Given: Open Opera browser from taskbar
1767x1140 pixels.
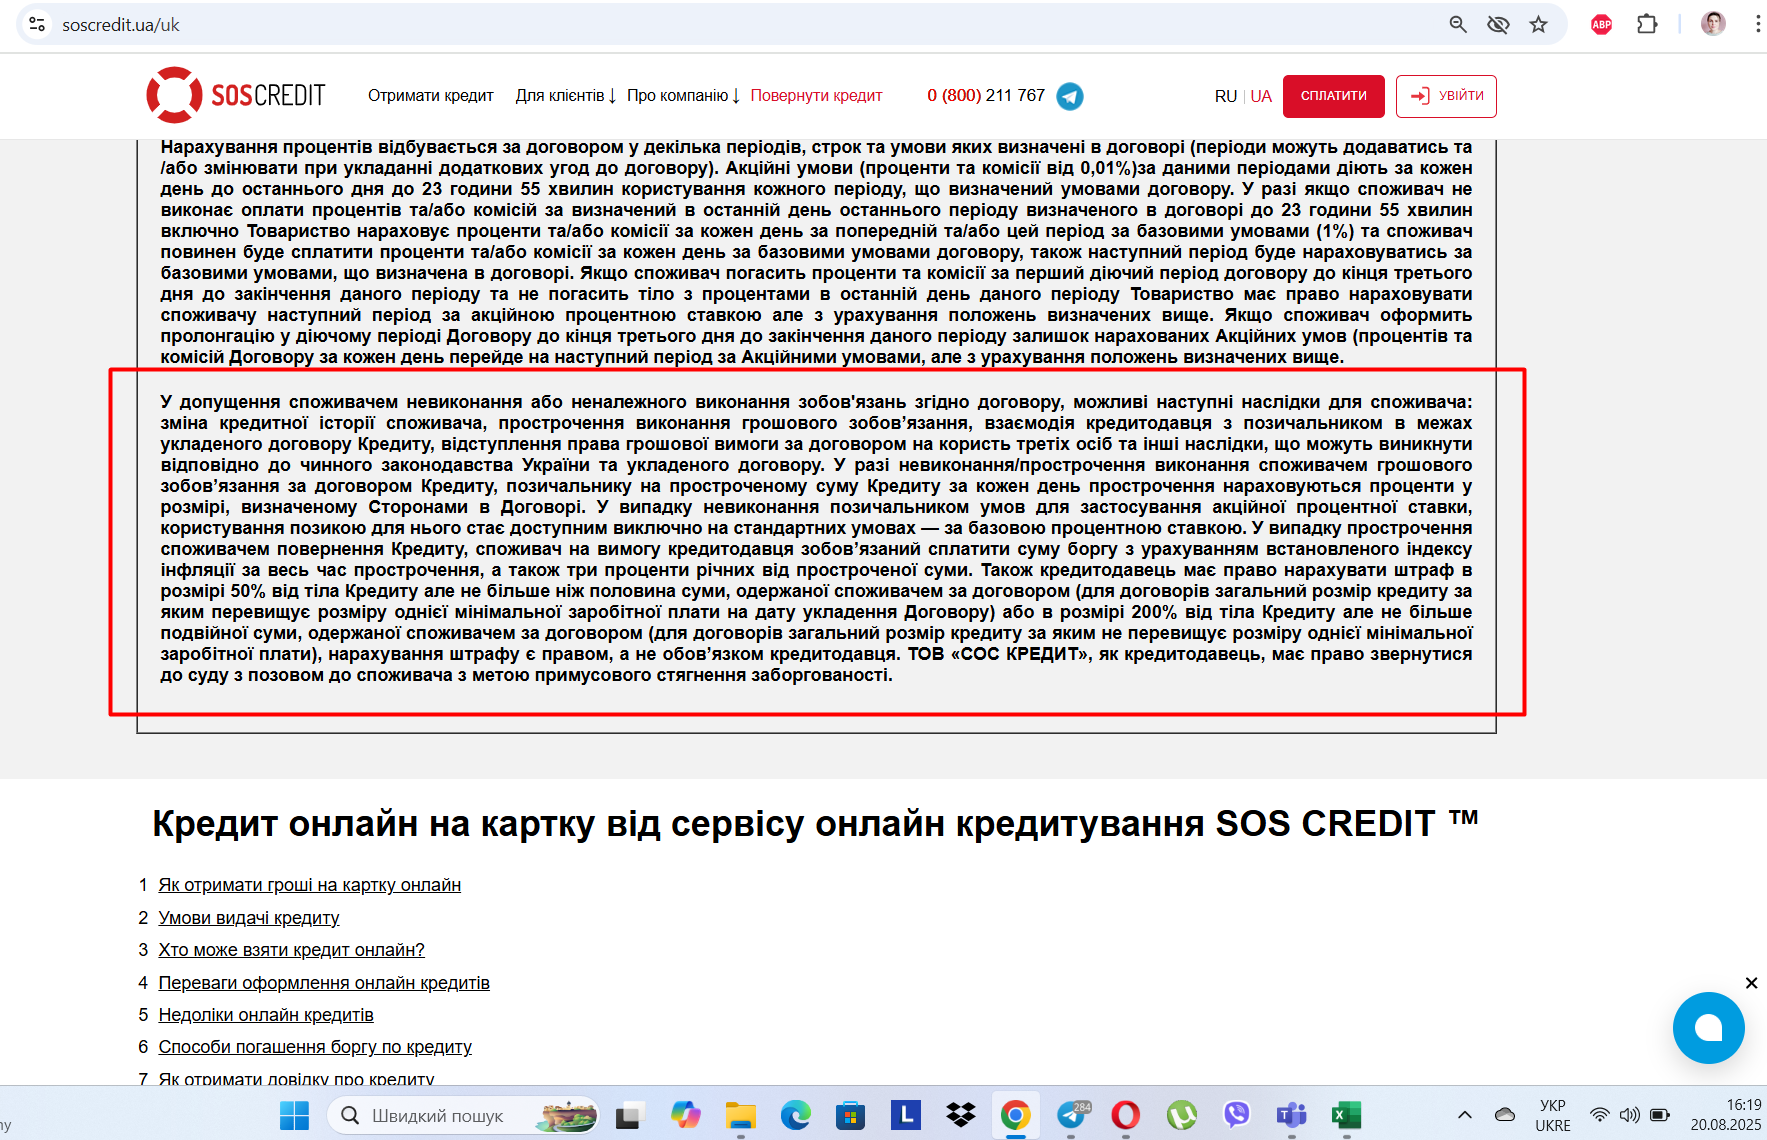Looking at the screenshot, I should [x=1126, y=1115].
